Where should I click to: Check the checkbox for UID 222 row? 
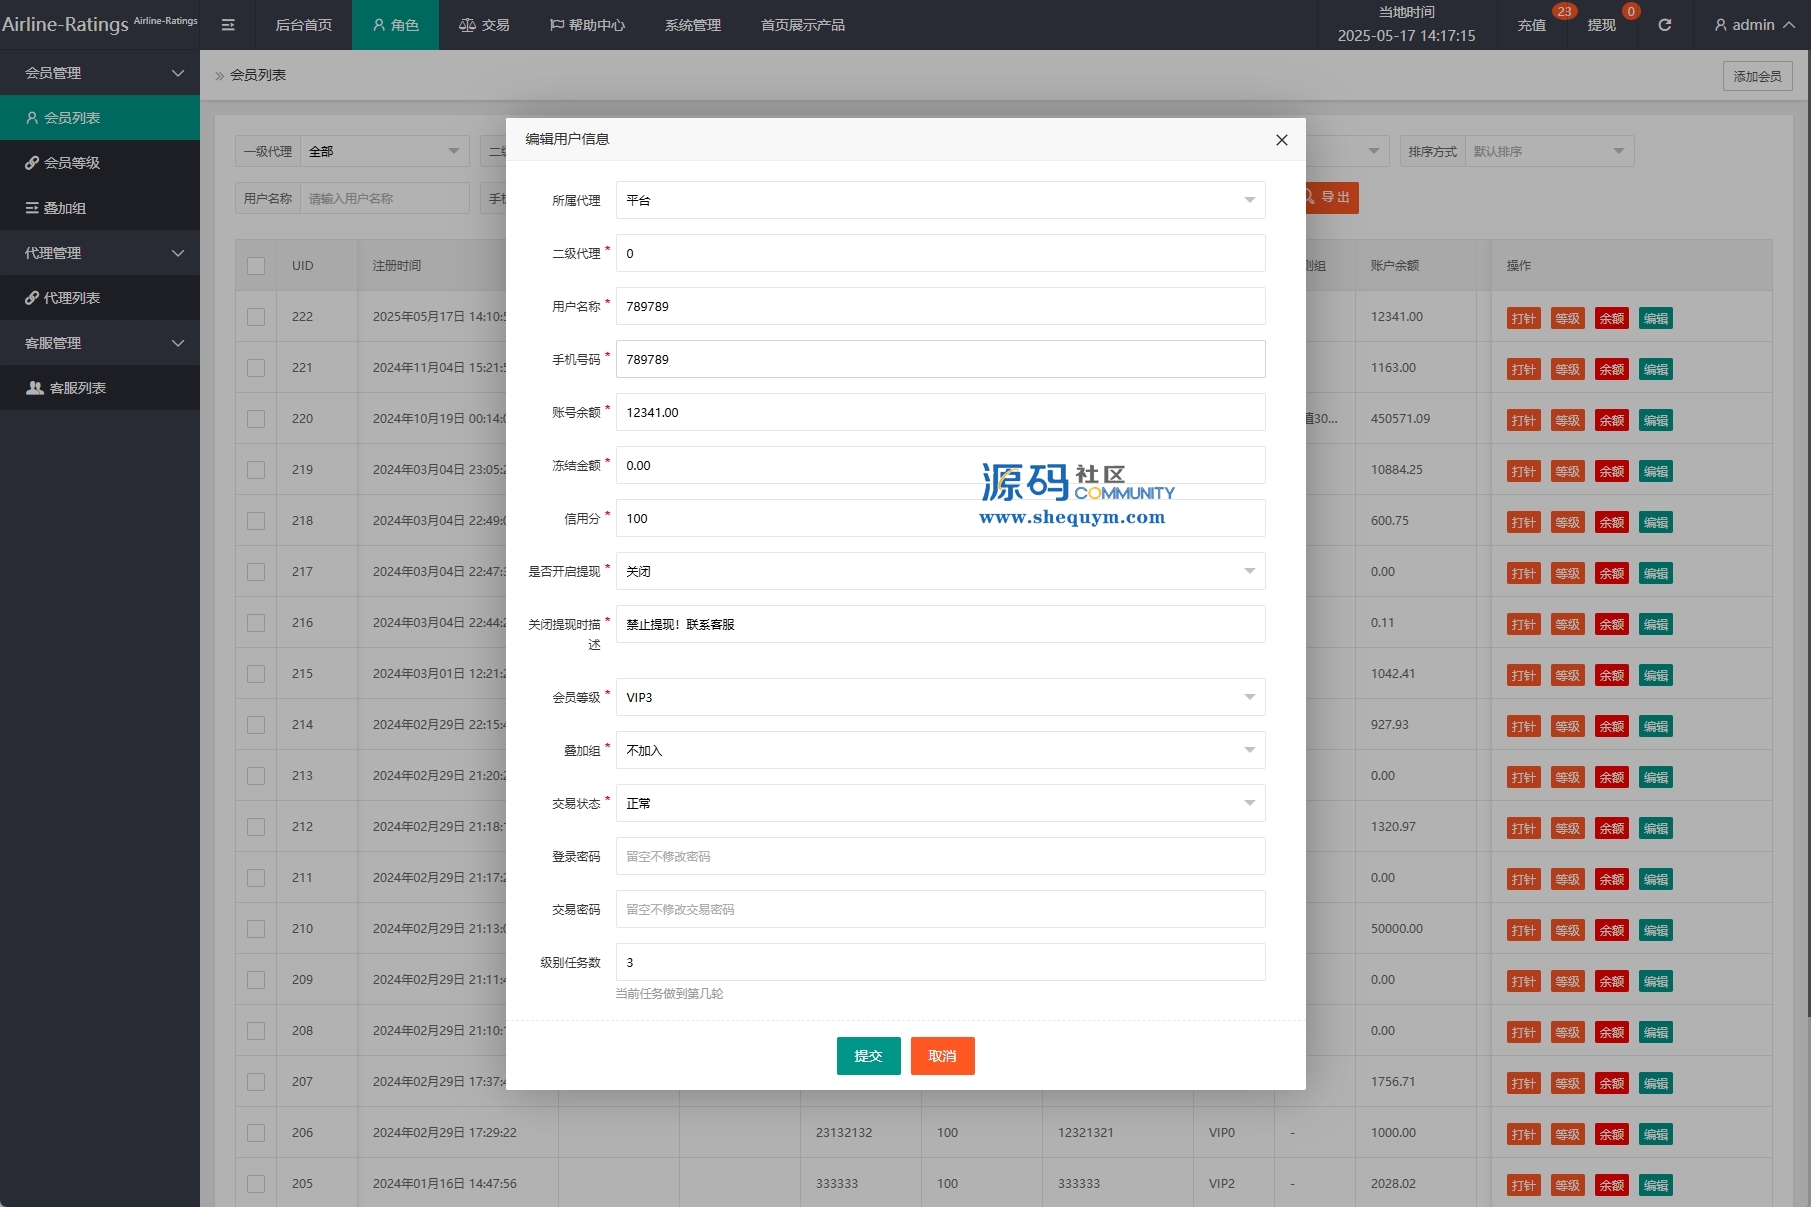256,317
